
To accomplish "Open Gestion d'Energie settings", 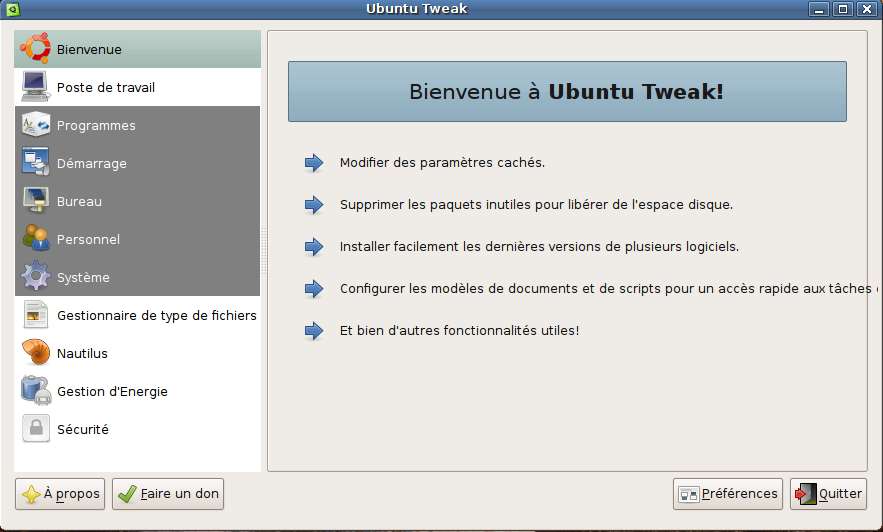I will (137, 391).
